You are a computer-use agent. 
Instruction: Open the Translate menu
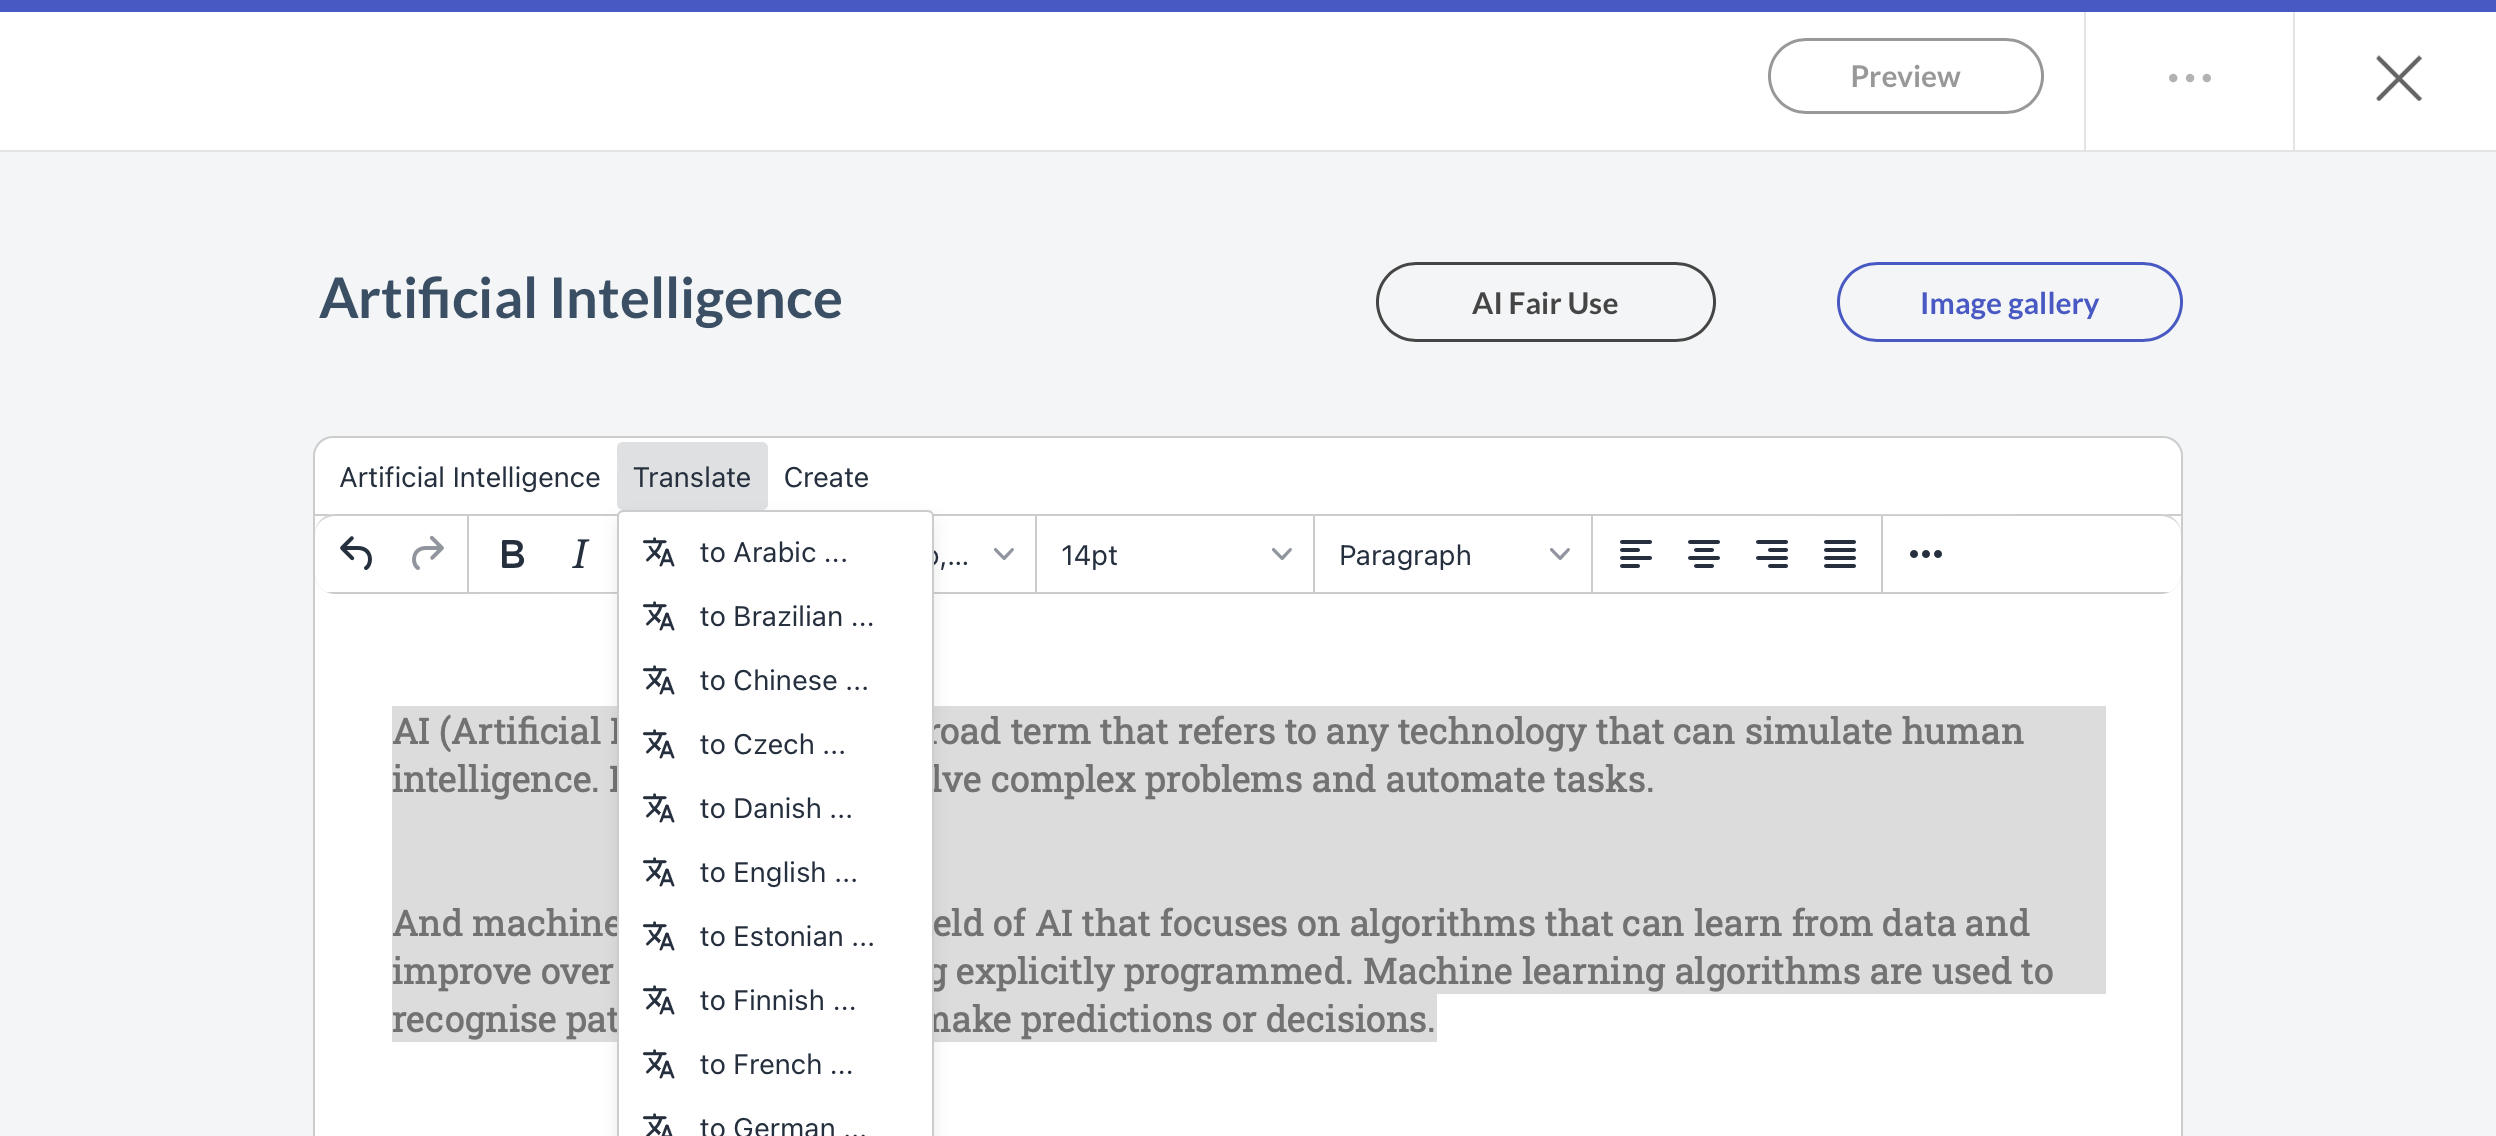[x=691, y=477]
